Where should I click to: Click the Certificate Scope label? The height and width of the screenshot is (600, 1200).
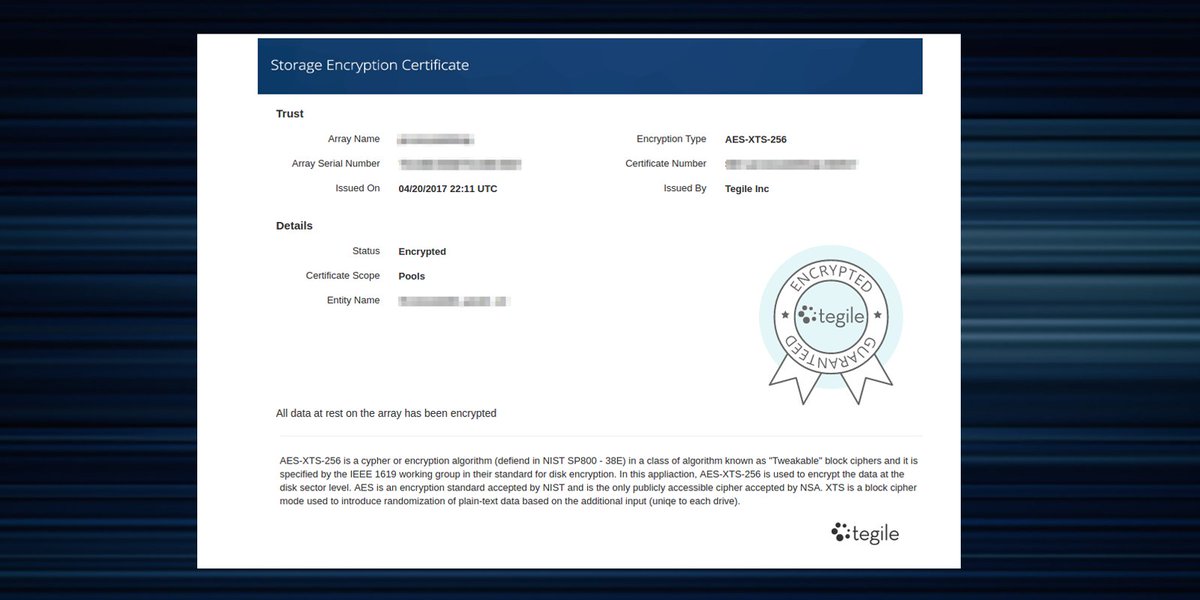click(x=343, y=275)
